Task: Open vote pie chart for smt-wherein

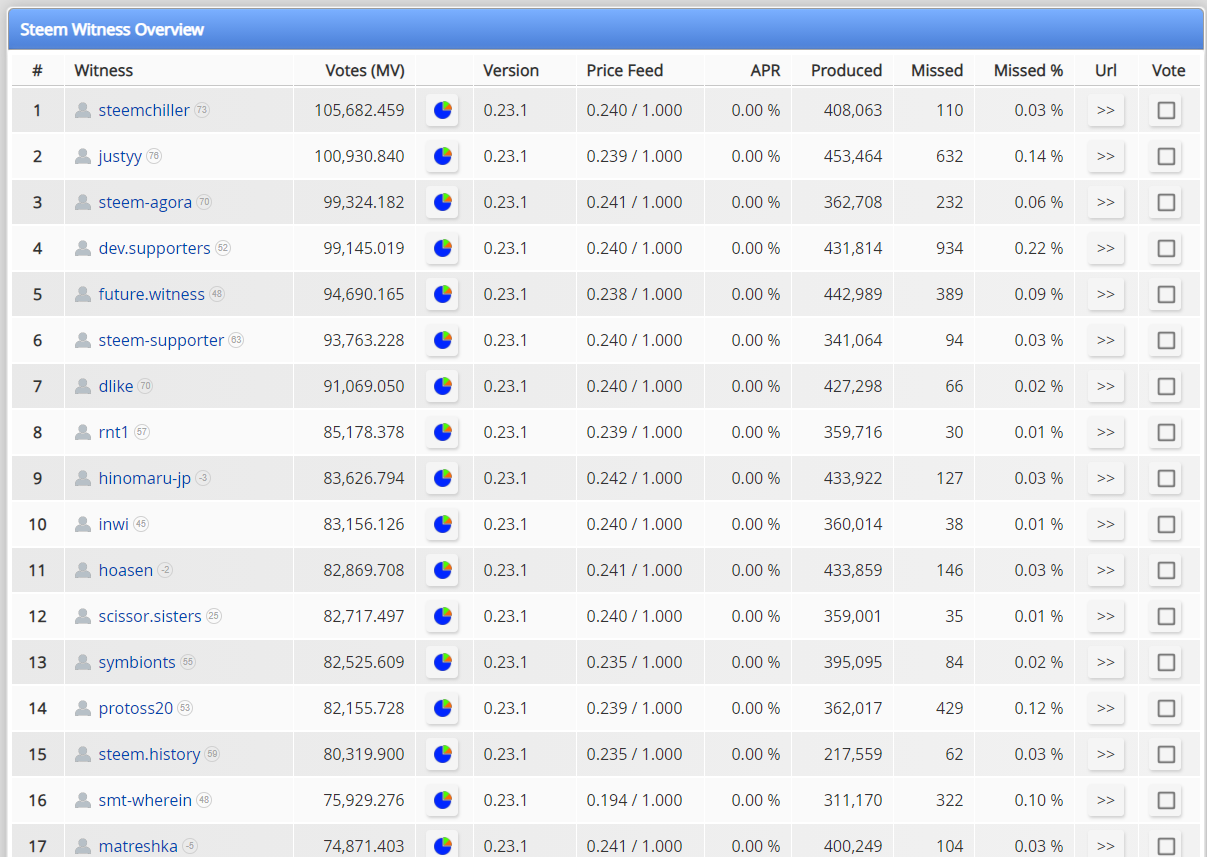Action: pyautogui.click(x=442, y=800)
